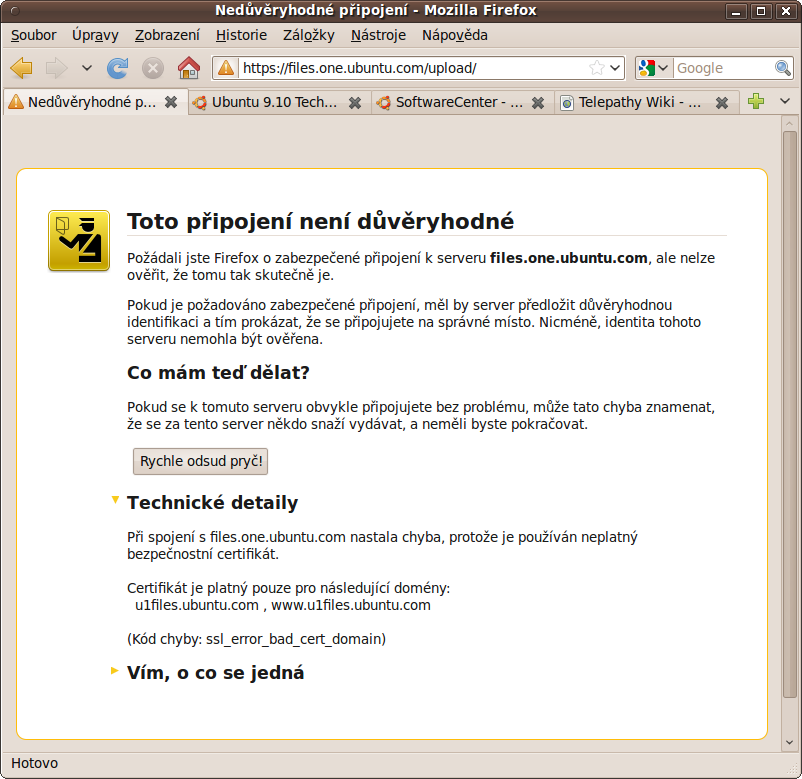The height and width of the screenshot is (779, 802).
Task: Bookmark page with the star icon
Action: 596,68
